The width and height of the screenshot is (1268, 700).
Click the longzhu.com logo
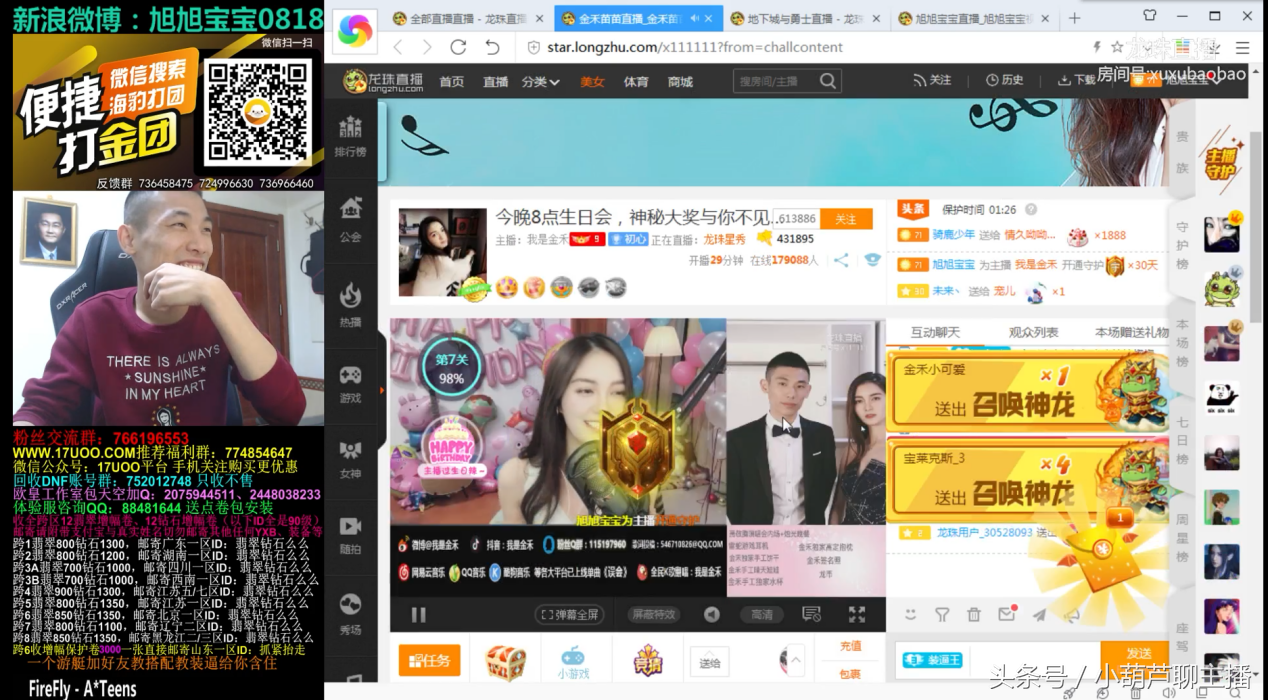(381, 81)
